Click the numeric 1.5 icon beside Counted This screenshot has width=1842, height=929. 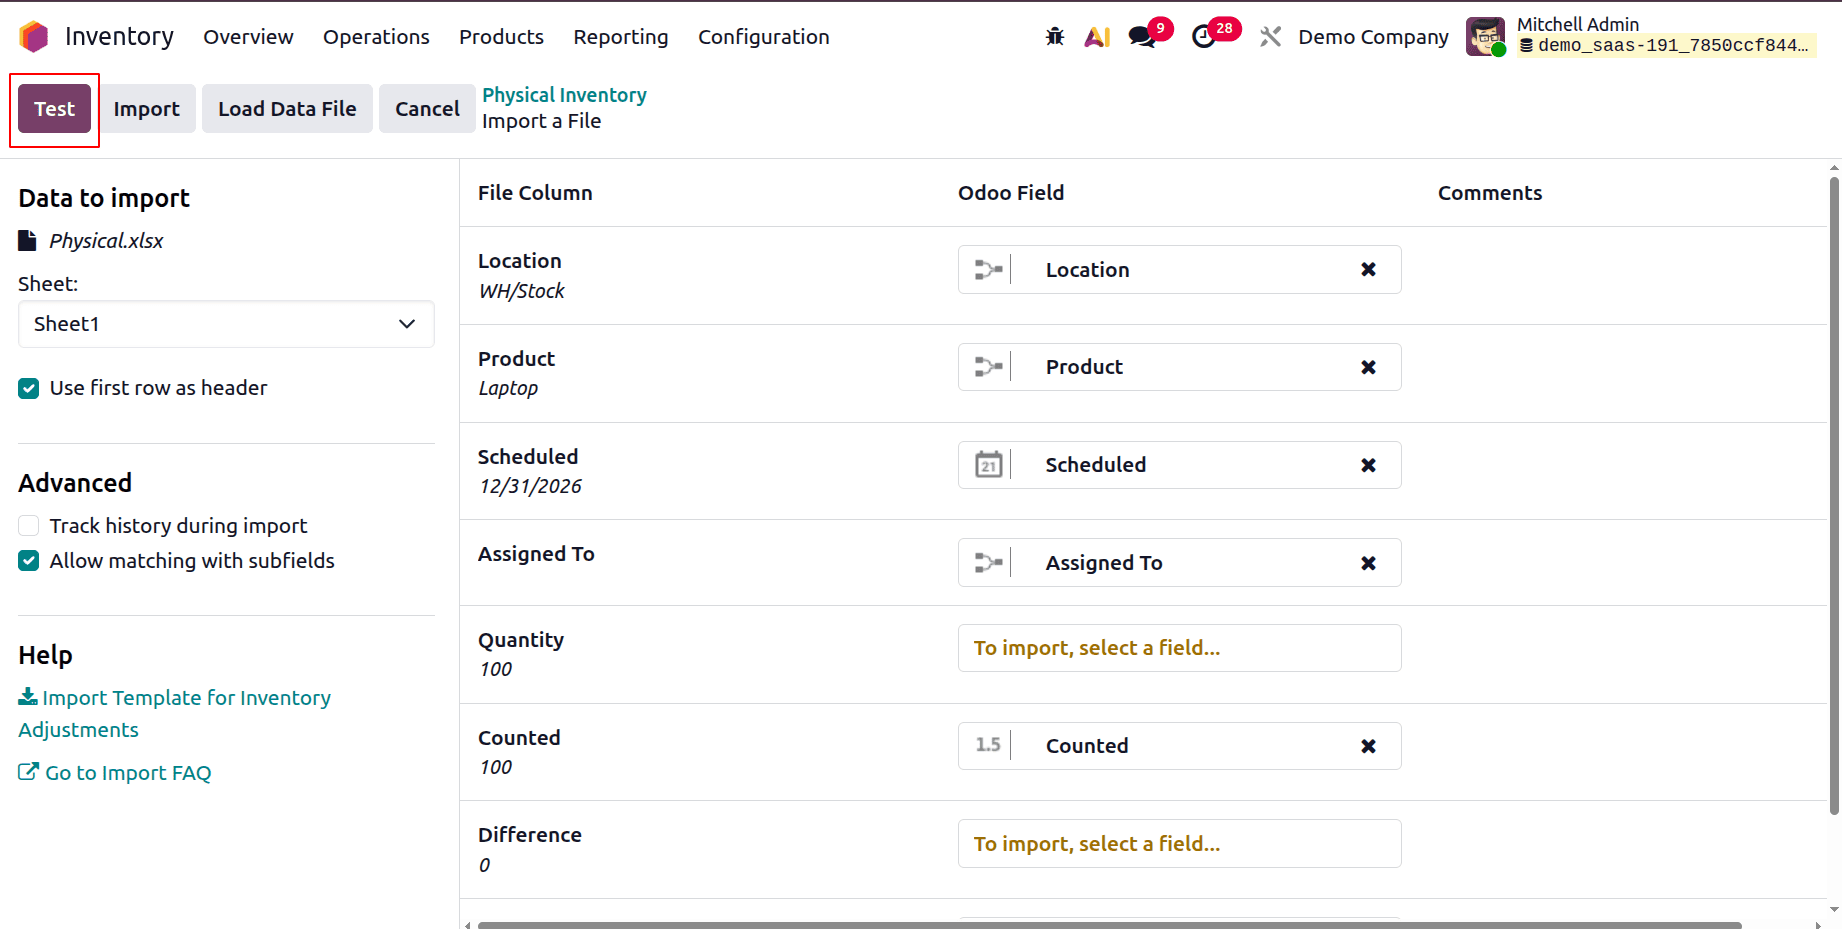[988, 745]
